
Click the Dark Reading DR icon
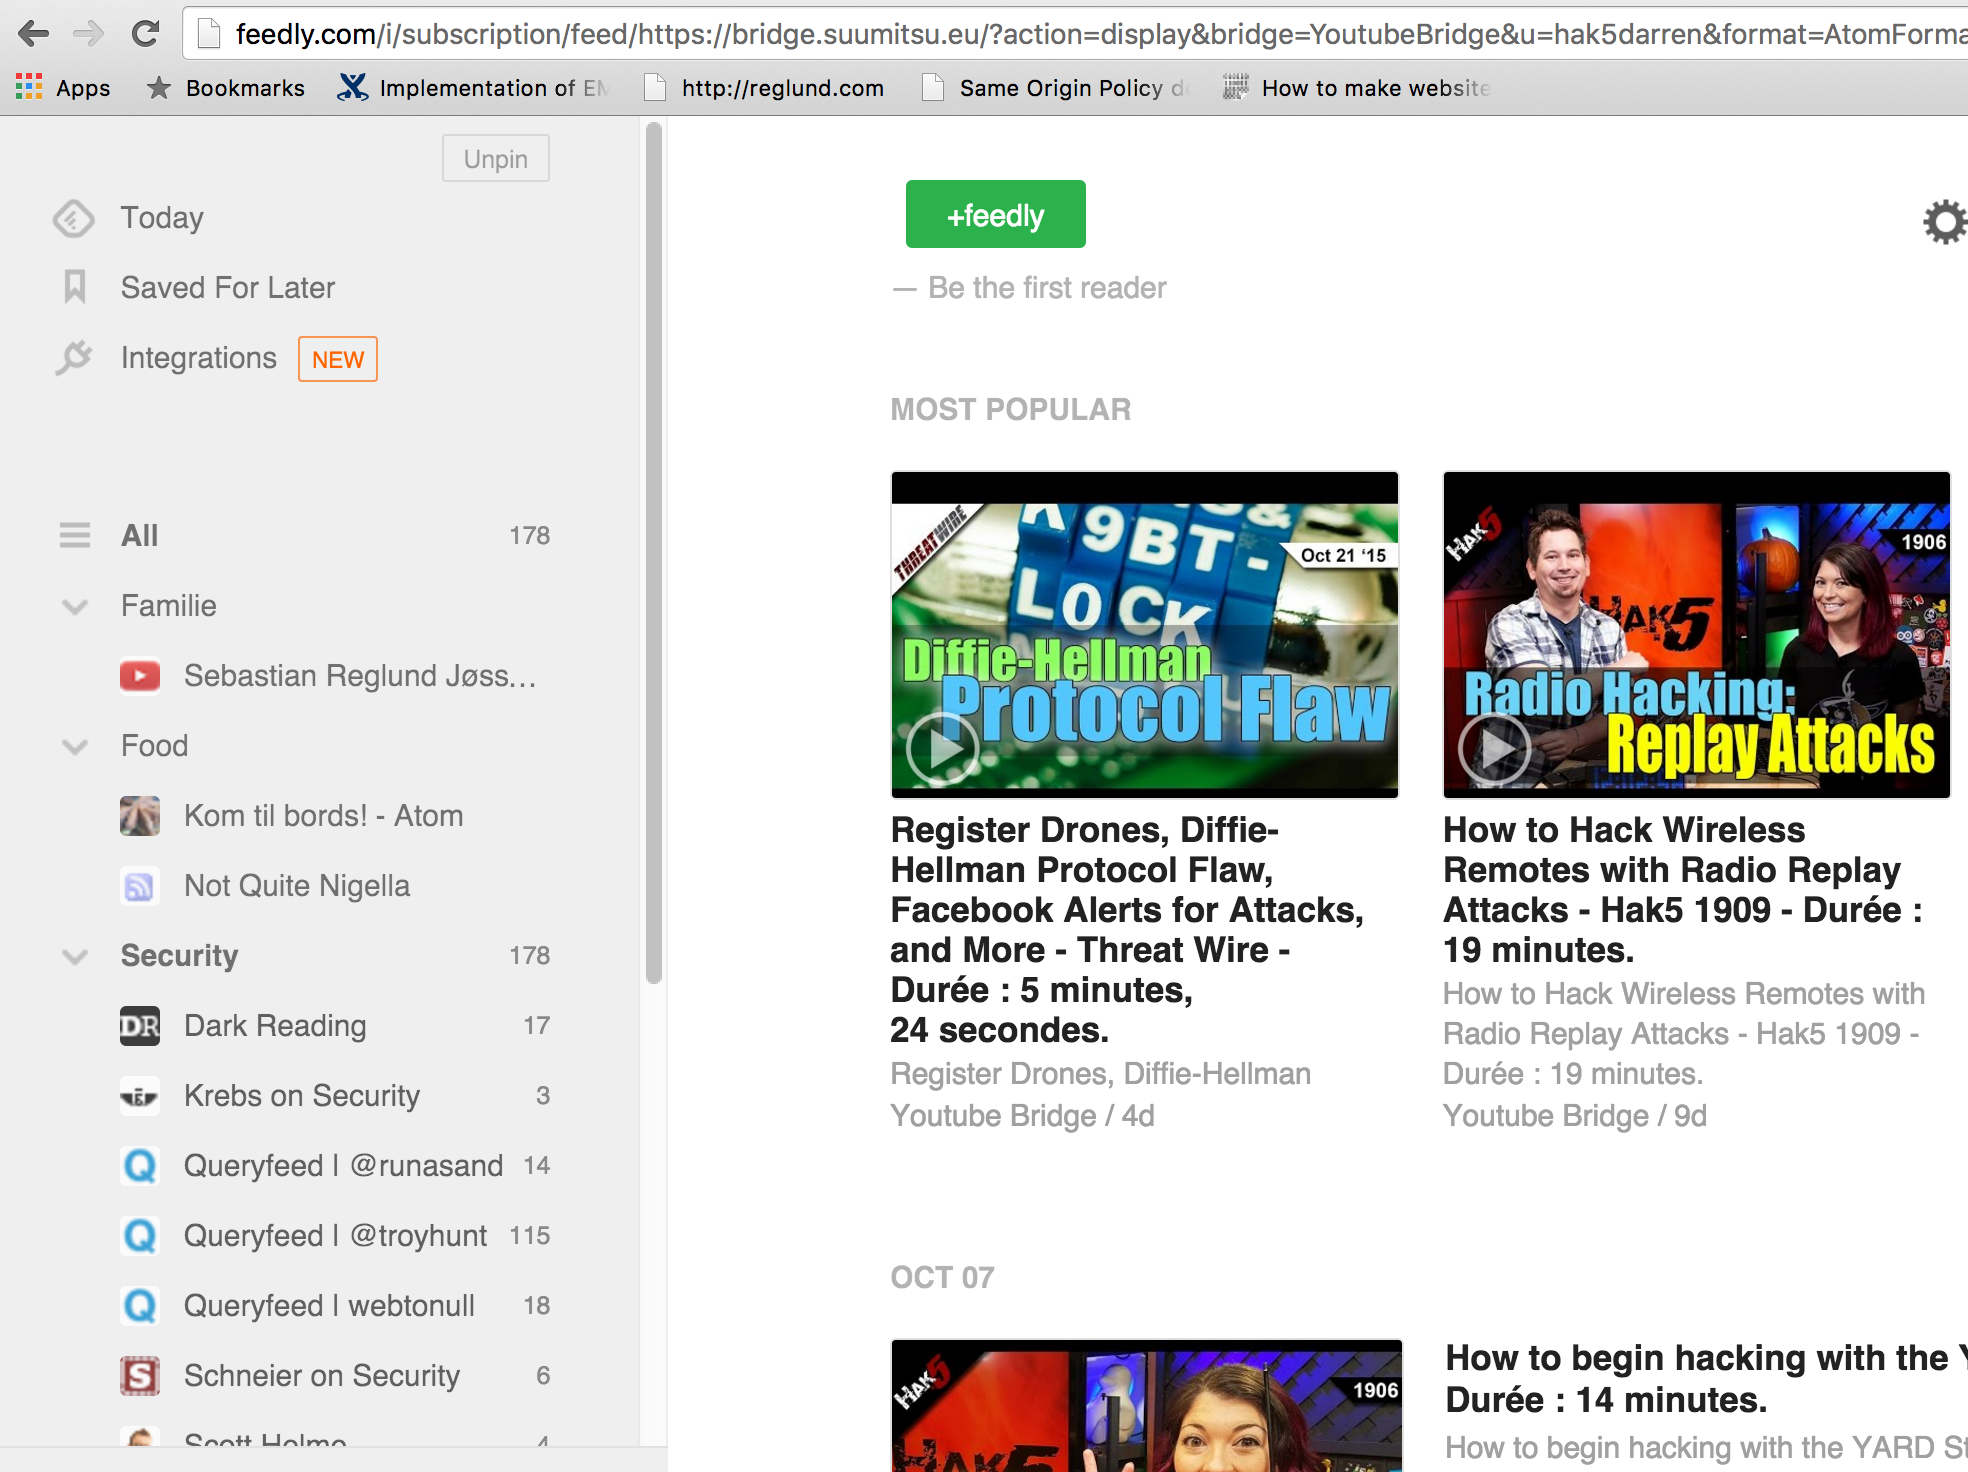tap(140, 1026)
